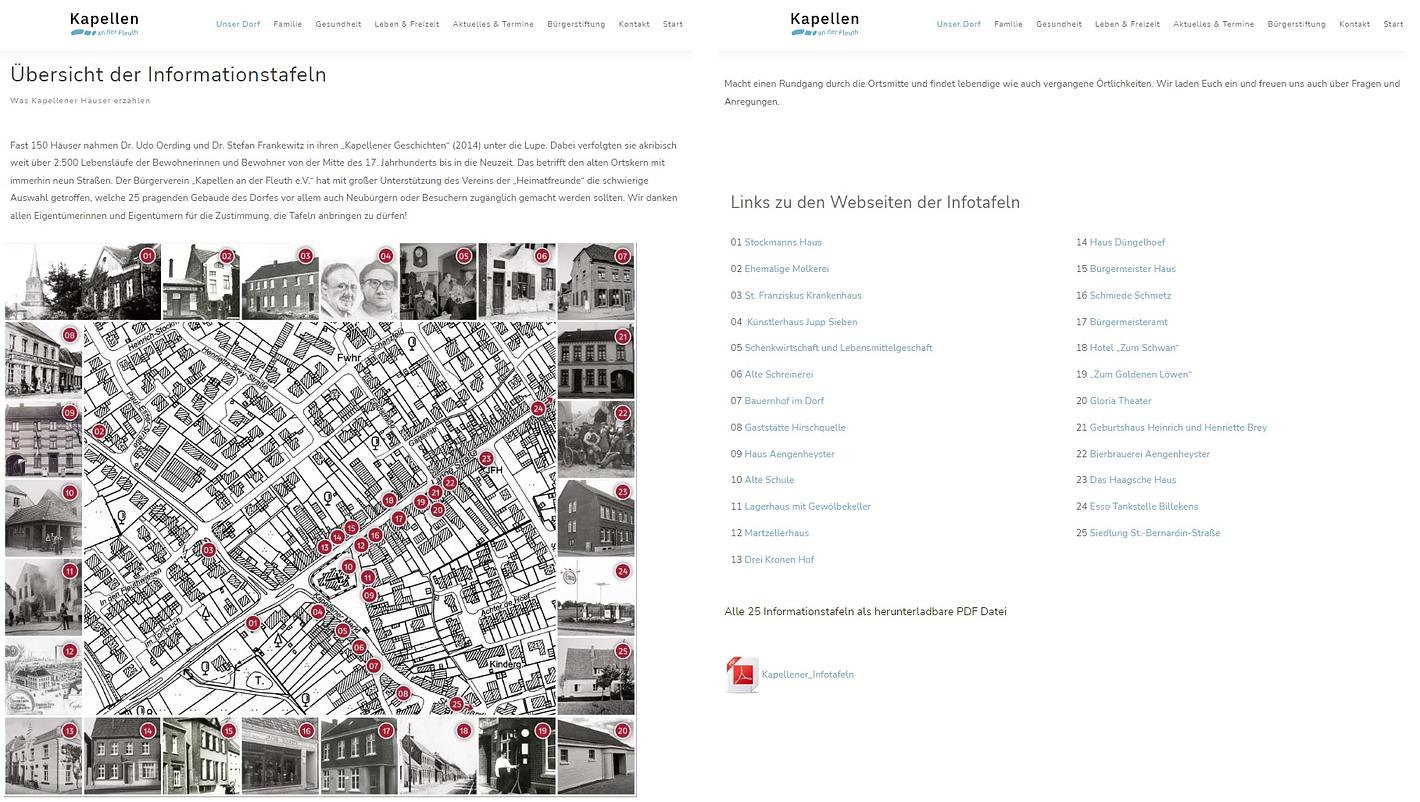Click marker 03 on the street map

(x=208, y=549)
